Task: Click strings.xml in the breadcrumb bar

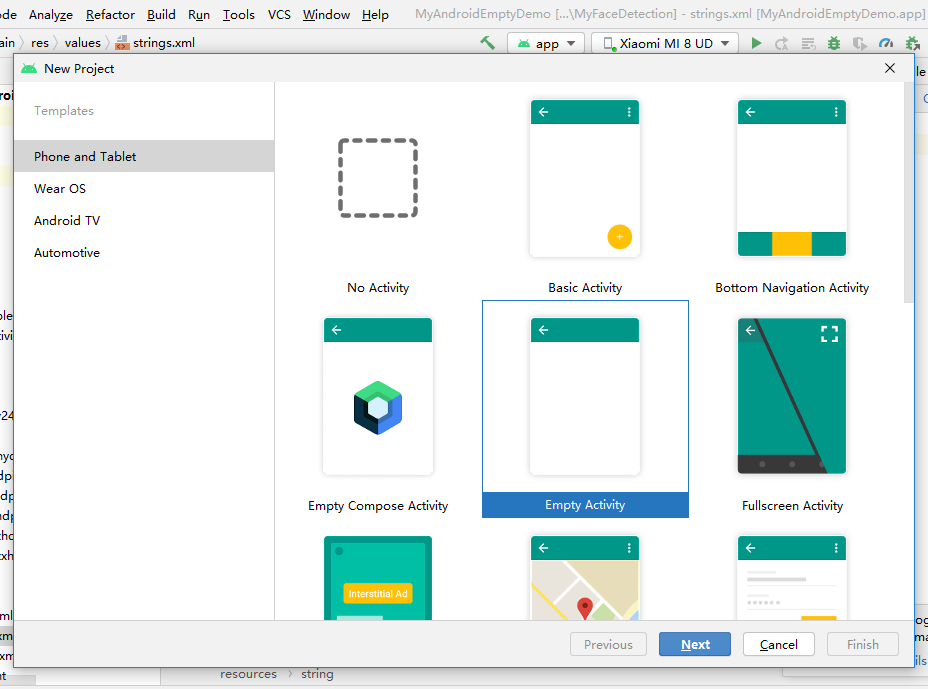Action: [156, 43]
